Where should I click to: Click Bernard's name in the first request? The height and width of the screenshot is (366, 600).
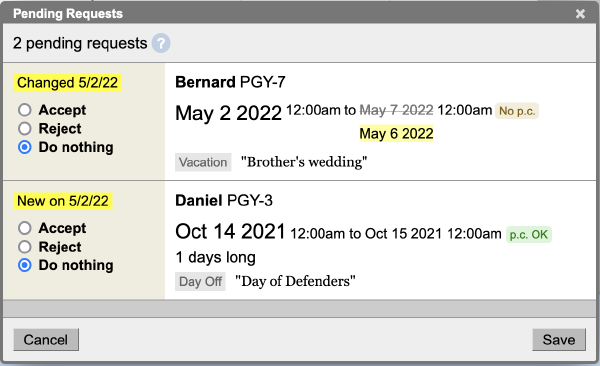pos(205,82)
